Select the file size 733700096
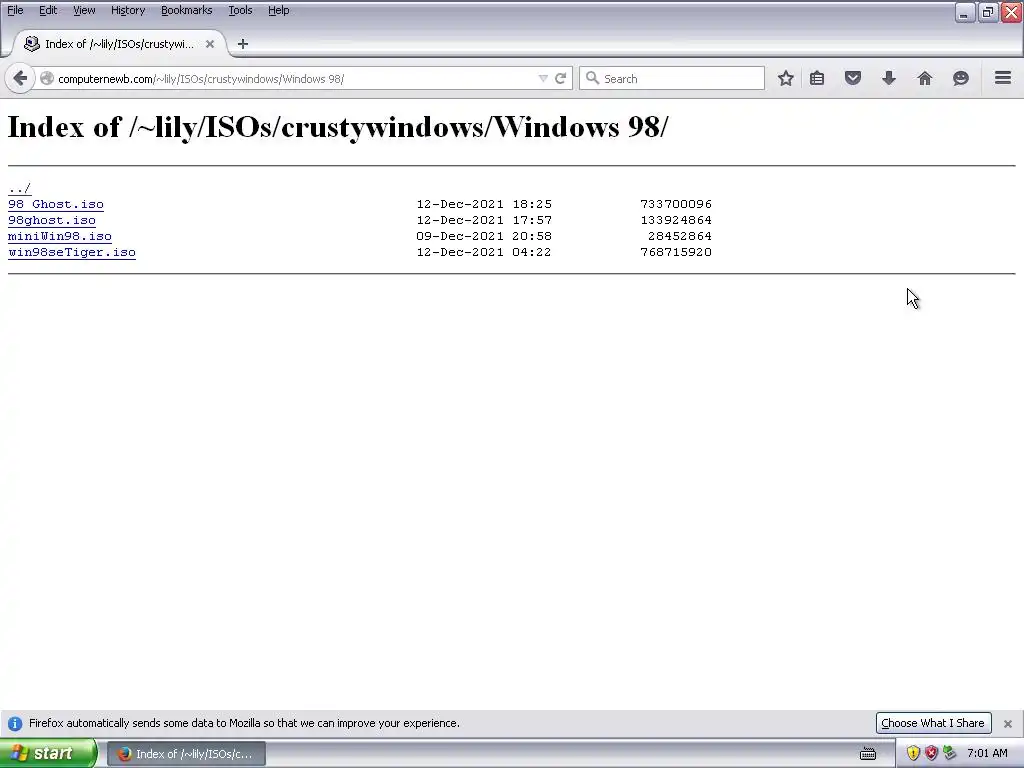This screenshot has height=768, width=1024. (676, 204)
